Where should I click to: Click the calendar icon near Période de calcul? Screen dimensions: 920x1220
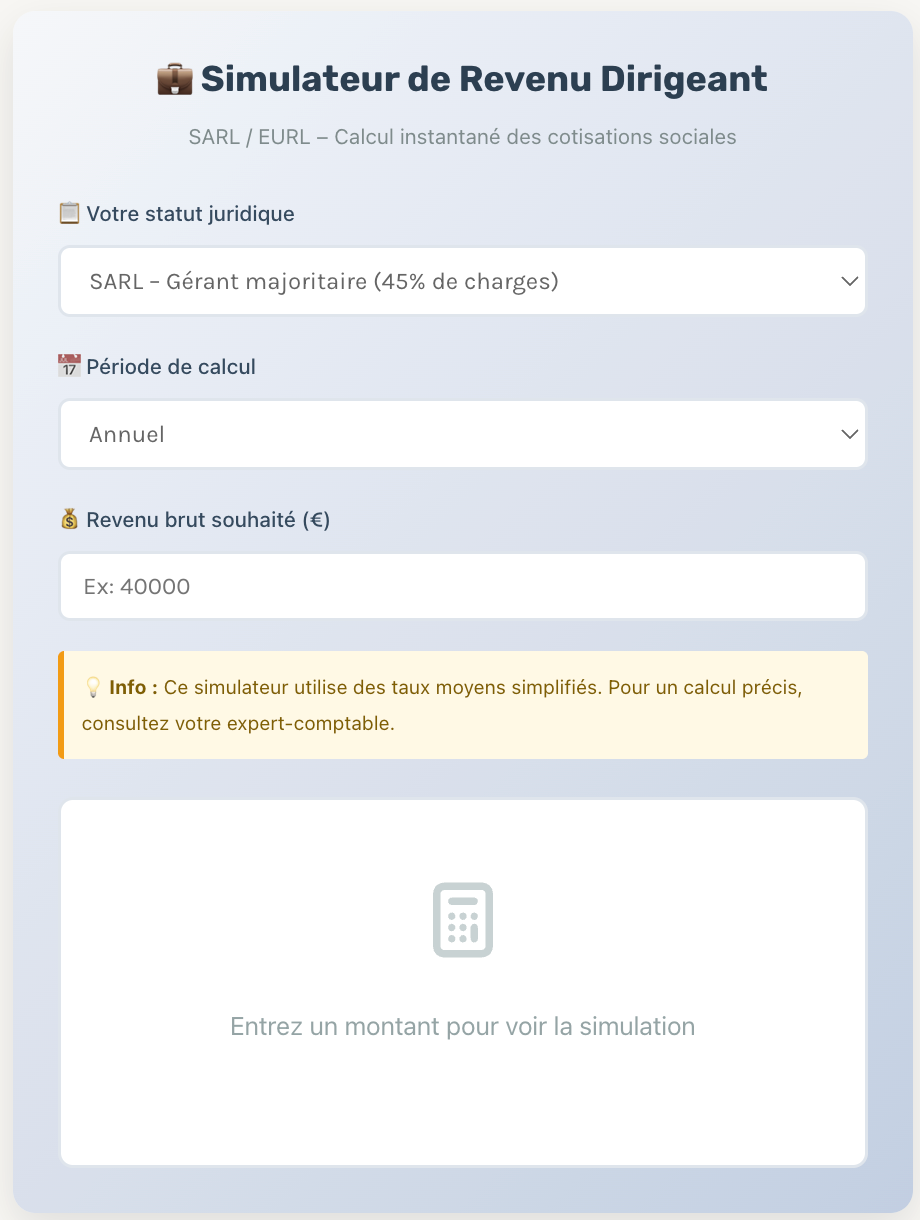(x=67, y=366)
